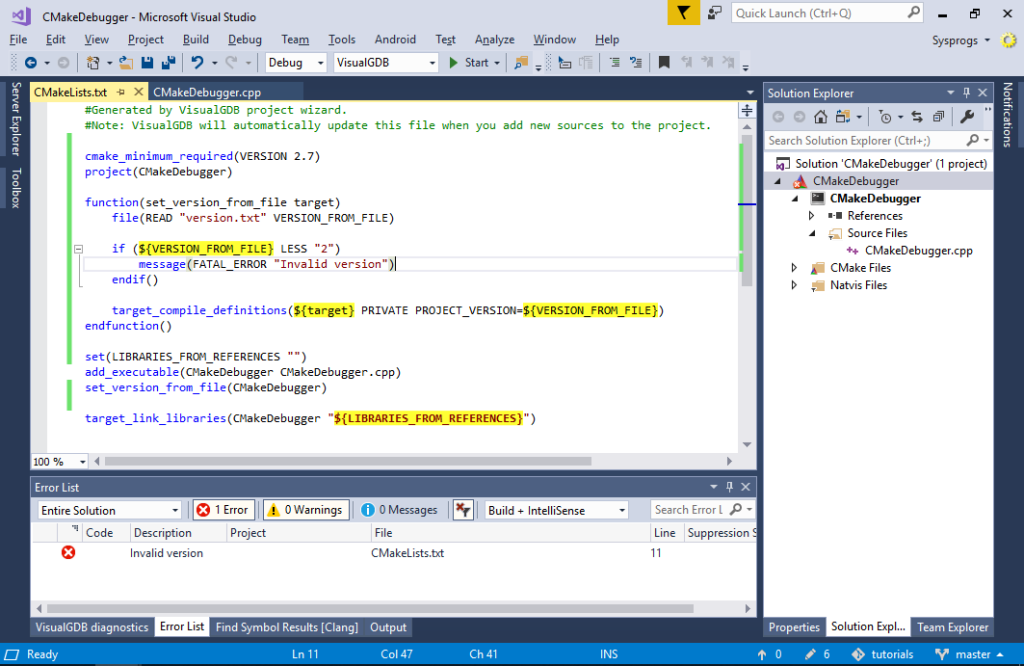Click the New Project toolbar icon

pos(93,63)
